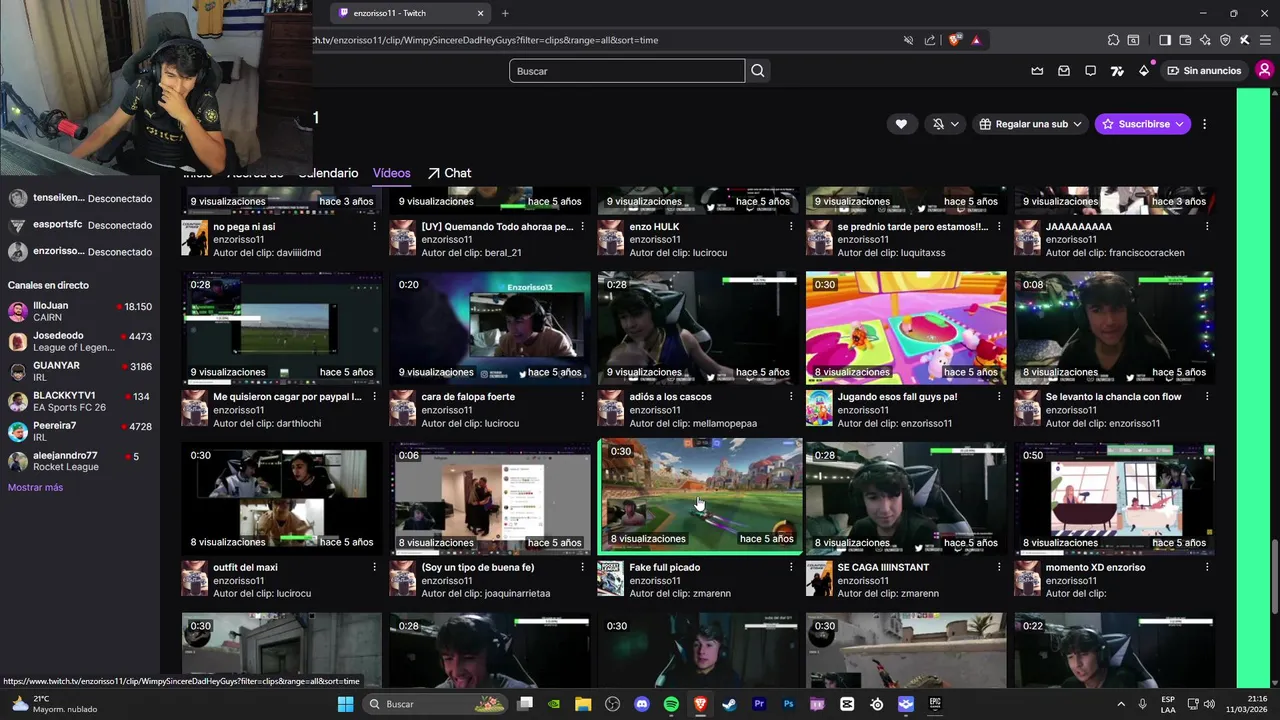Click the heart follow button
The image size is (1280, 720).
coord(901,124)
